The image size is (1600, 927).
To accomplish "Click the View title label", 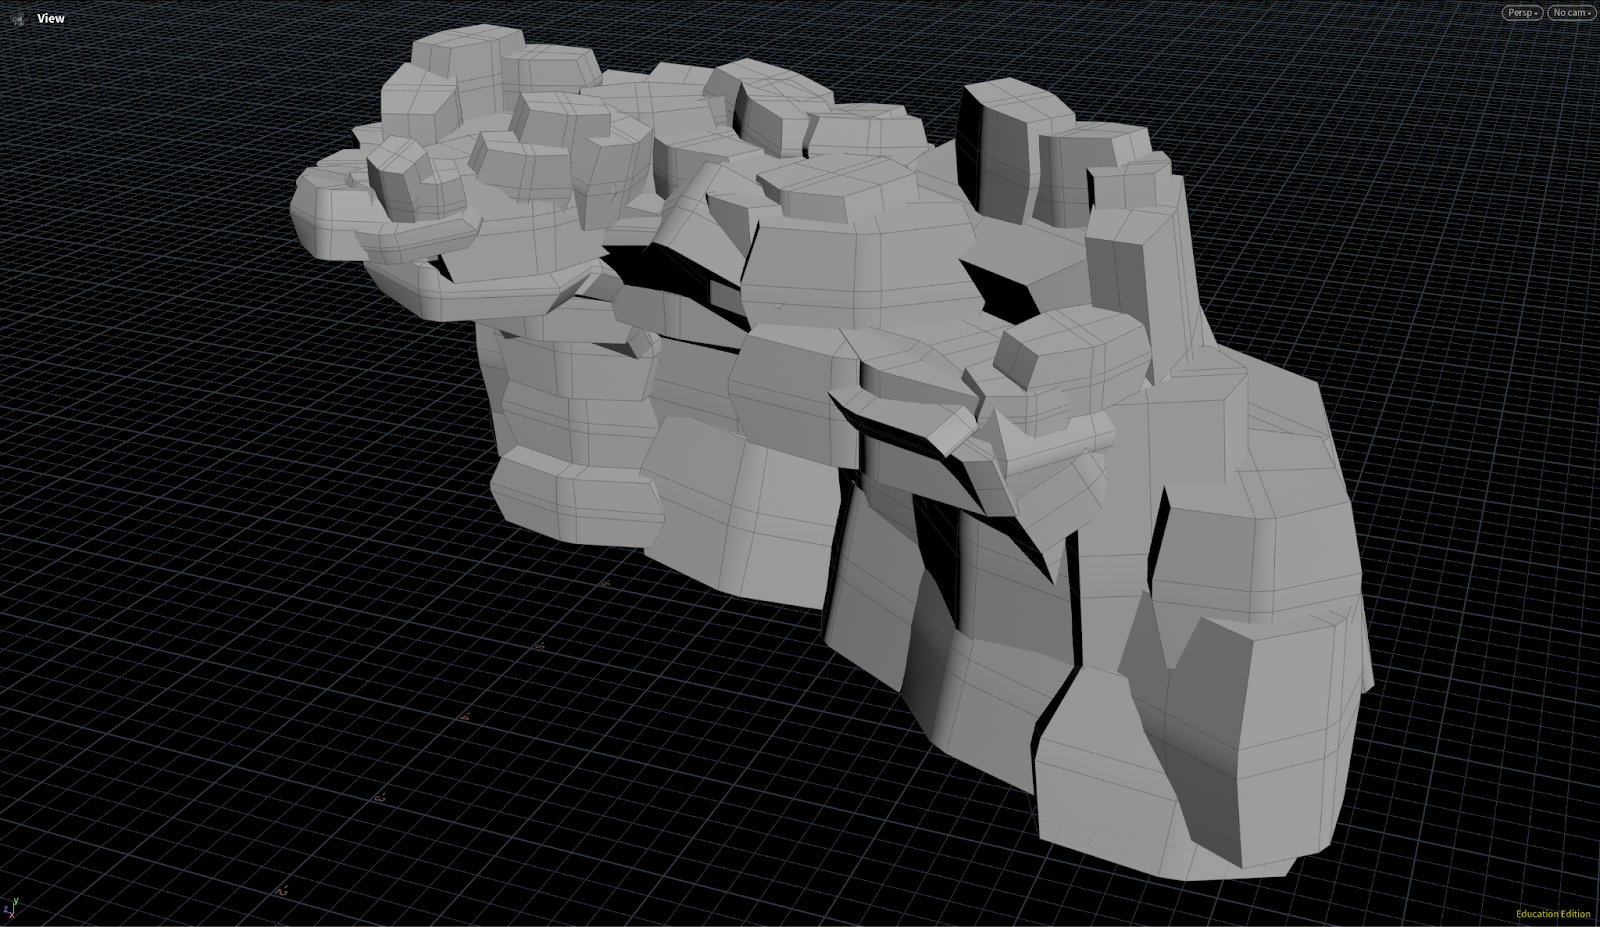I will tap(51, 18).
